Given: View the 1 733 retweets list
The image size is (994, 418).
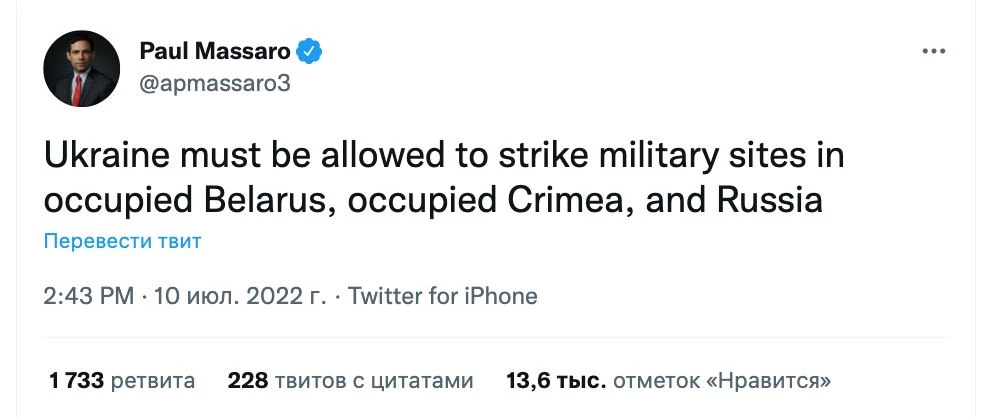Looking at the screenshot, I should point(77,380).
